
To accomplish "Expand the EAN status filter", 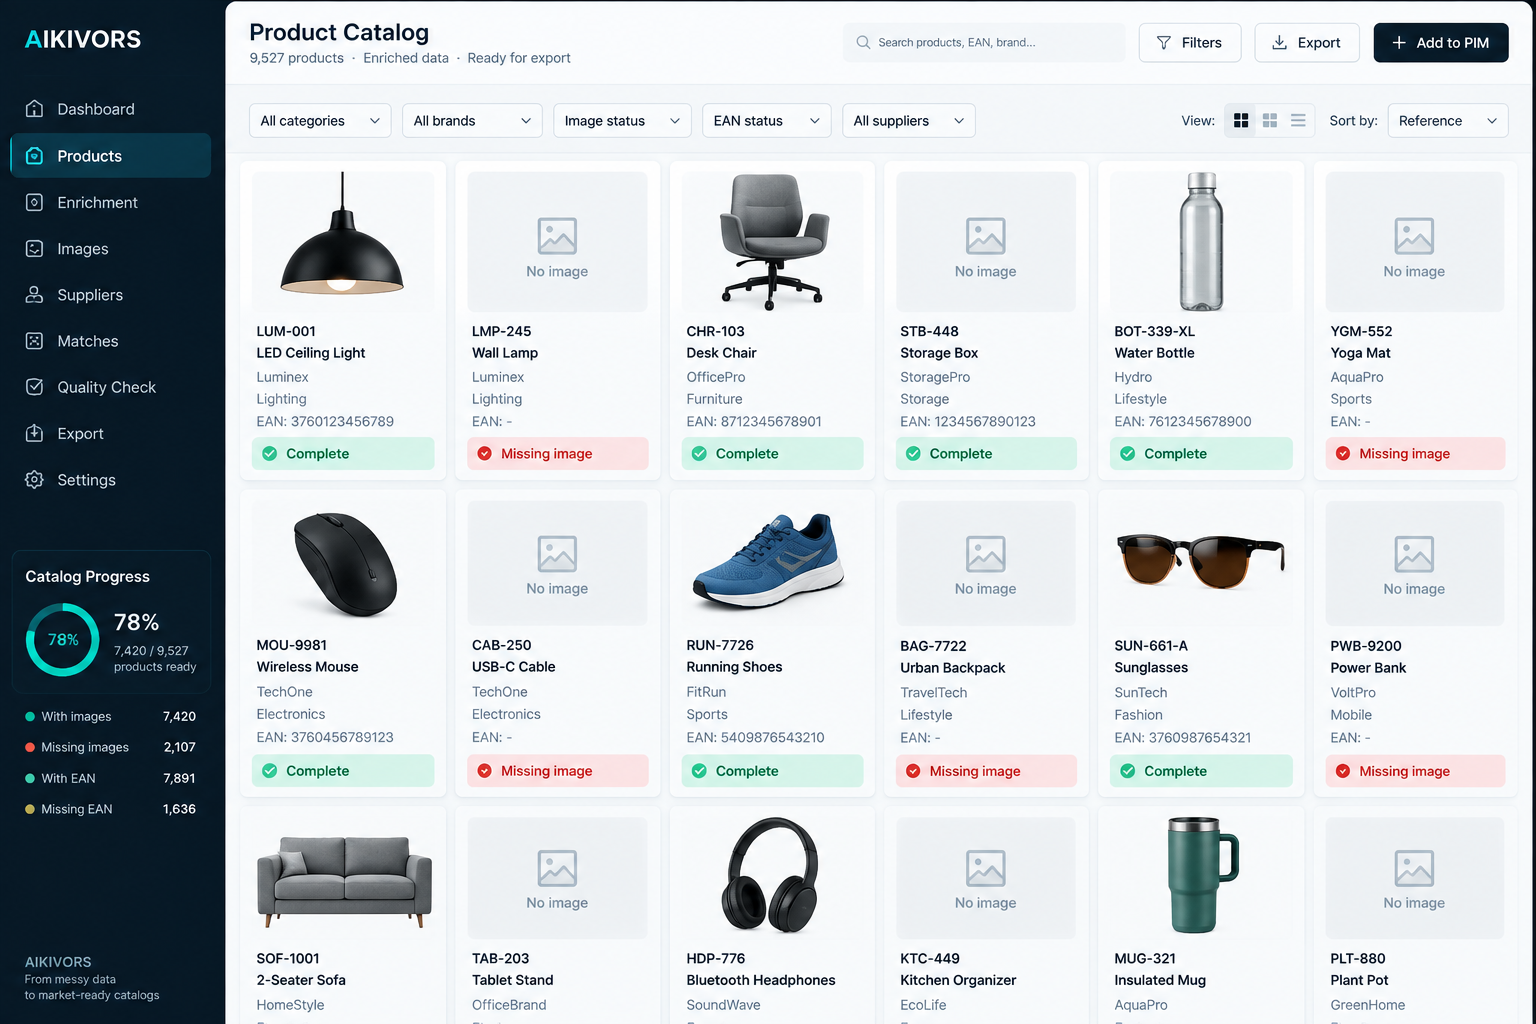I will (766, 121).
